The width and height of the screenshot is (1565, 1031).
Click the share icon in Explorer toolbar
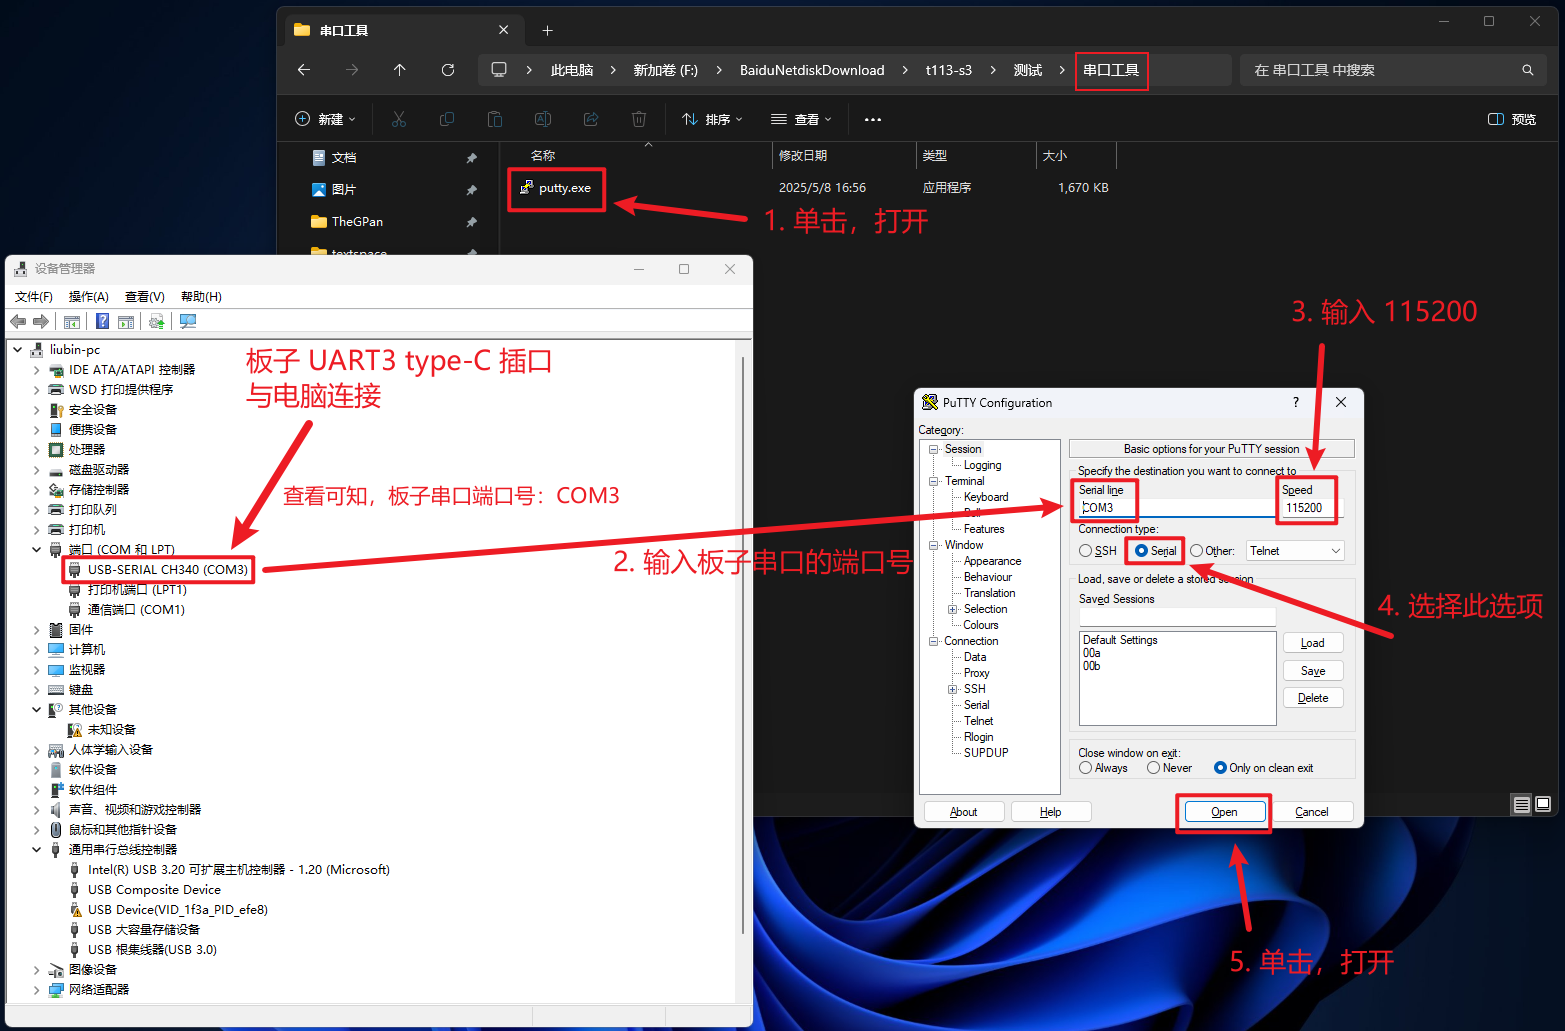click(591, 119)
